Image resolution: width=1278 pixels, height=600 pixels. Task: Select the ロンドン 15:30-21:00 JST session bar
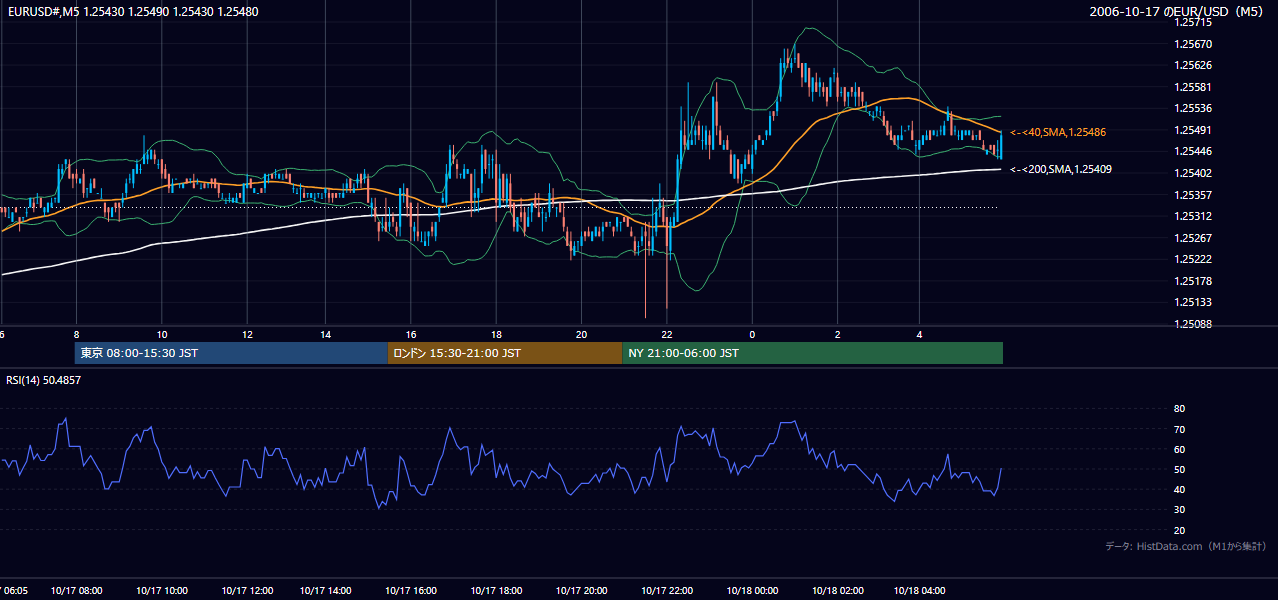coord(505,353)
